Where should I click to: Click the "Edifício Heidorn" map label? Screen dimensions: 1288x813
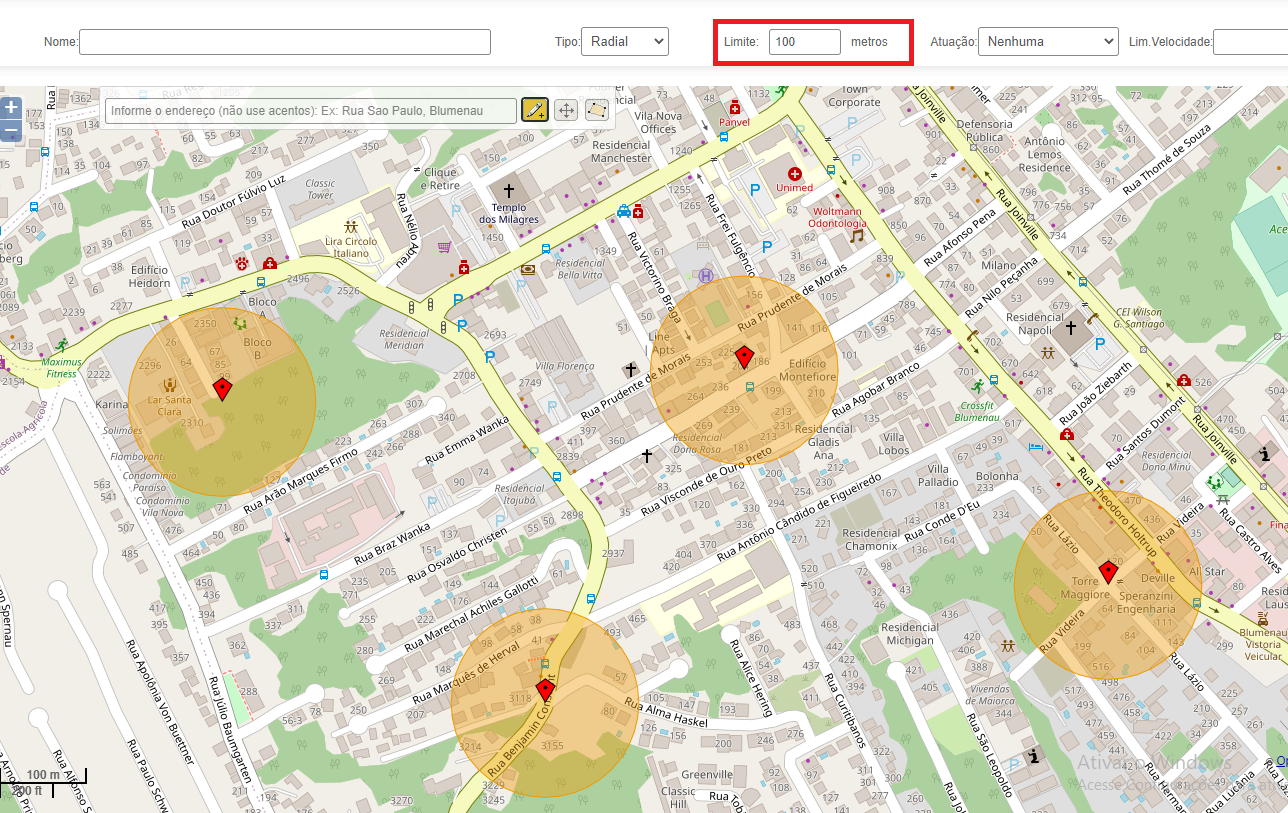click(x=150, y=277)
